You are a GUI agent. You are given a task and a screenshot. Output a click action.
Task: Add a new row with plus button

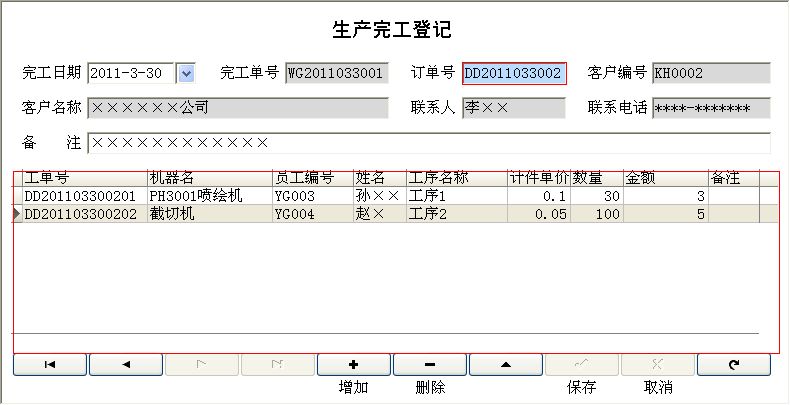point(354,365)
